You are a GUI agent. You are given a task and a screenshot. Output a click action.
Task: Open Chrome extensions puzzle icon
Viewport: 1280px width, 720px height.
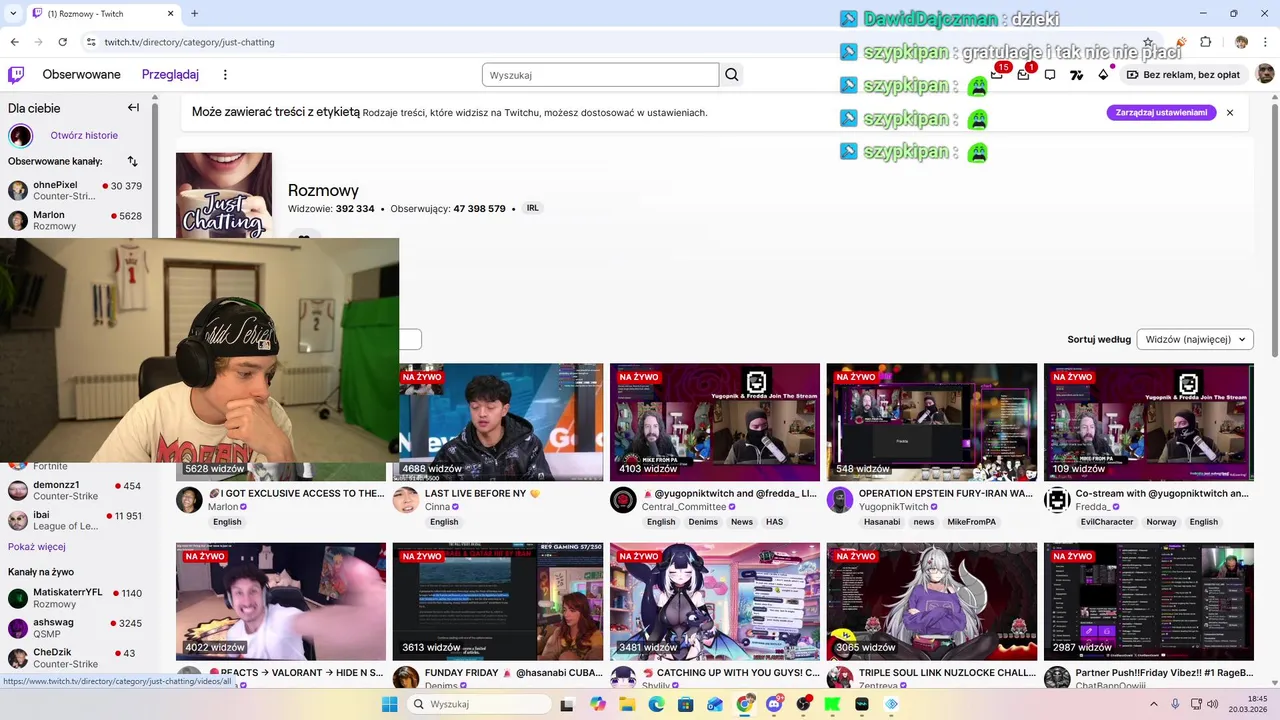tap(1206, 42)
